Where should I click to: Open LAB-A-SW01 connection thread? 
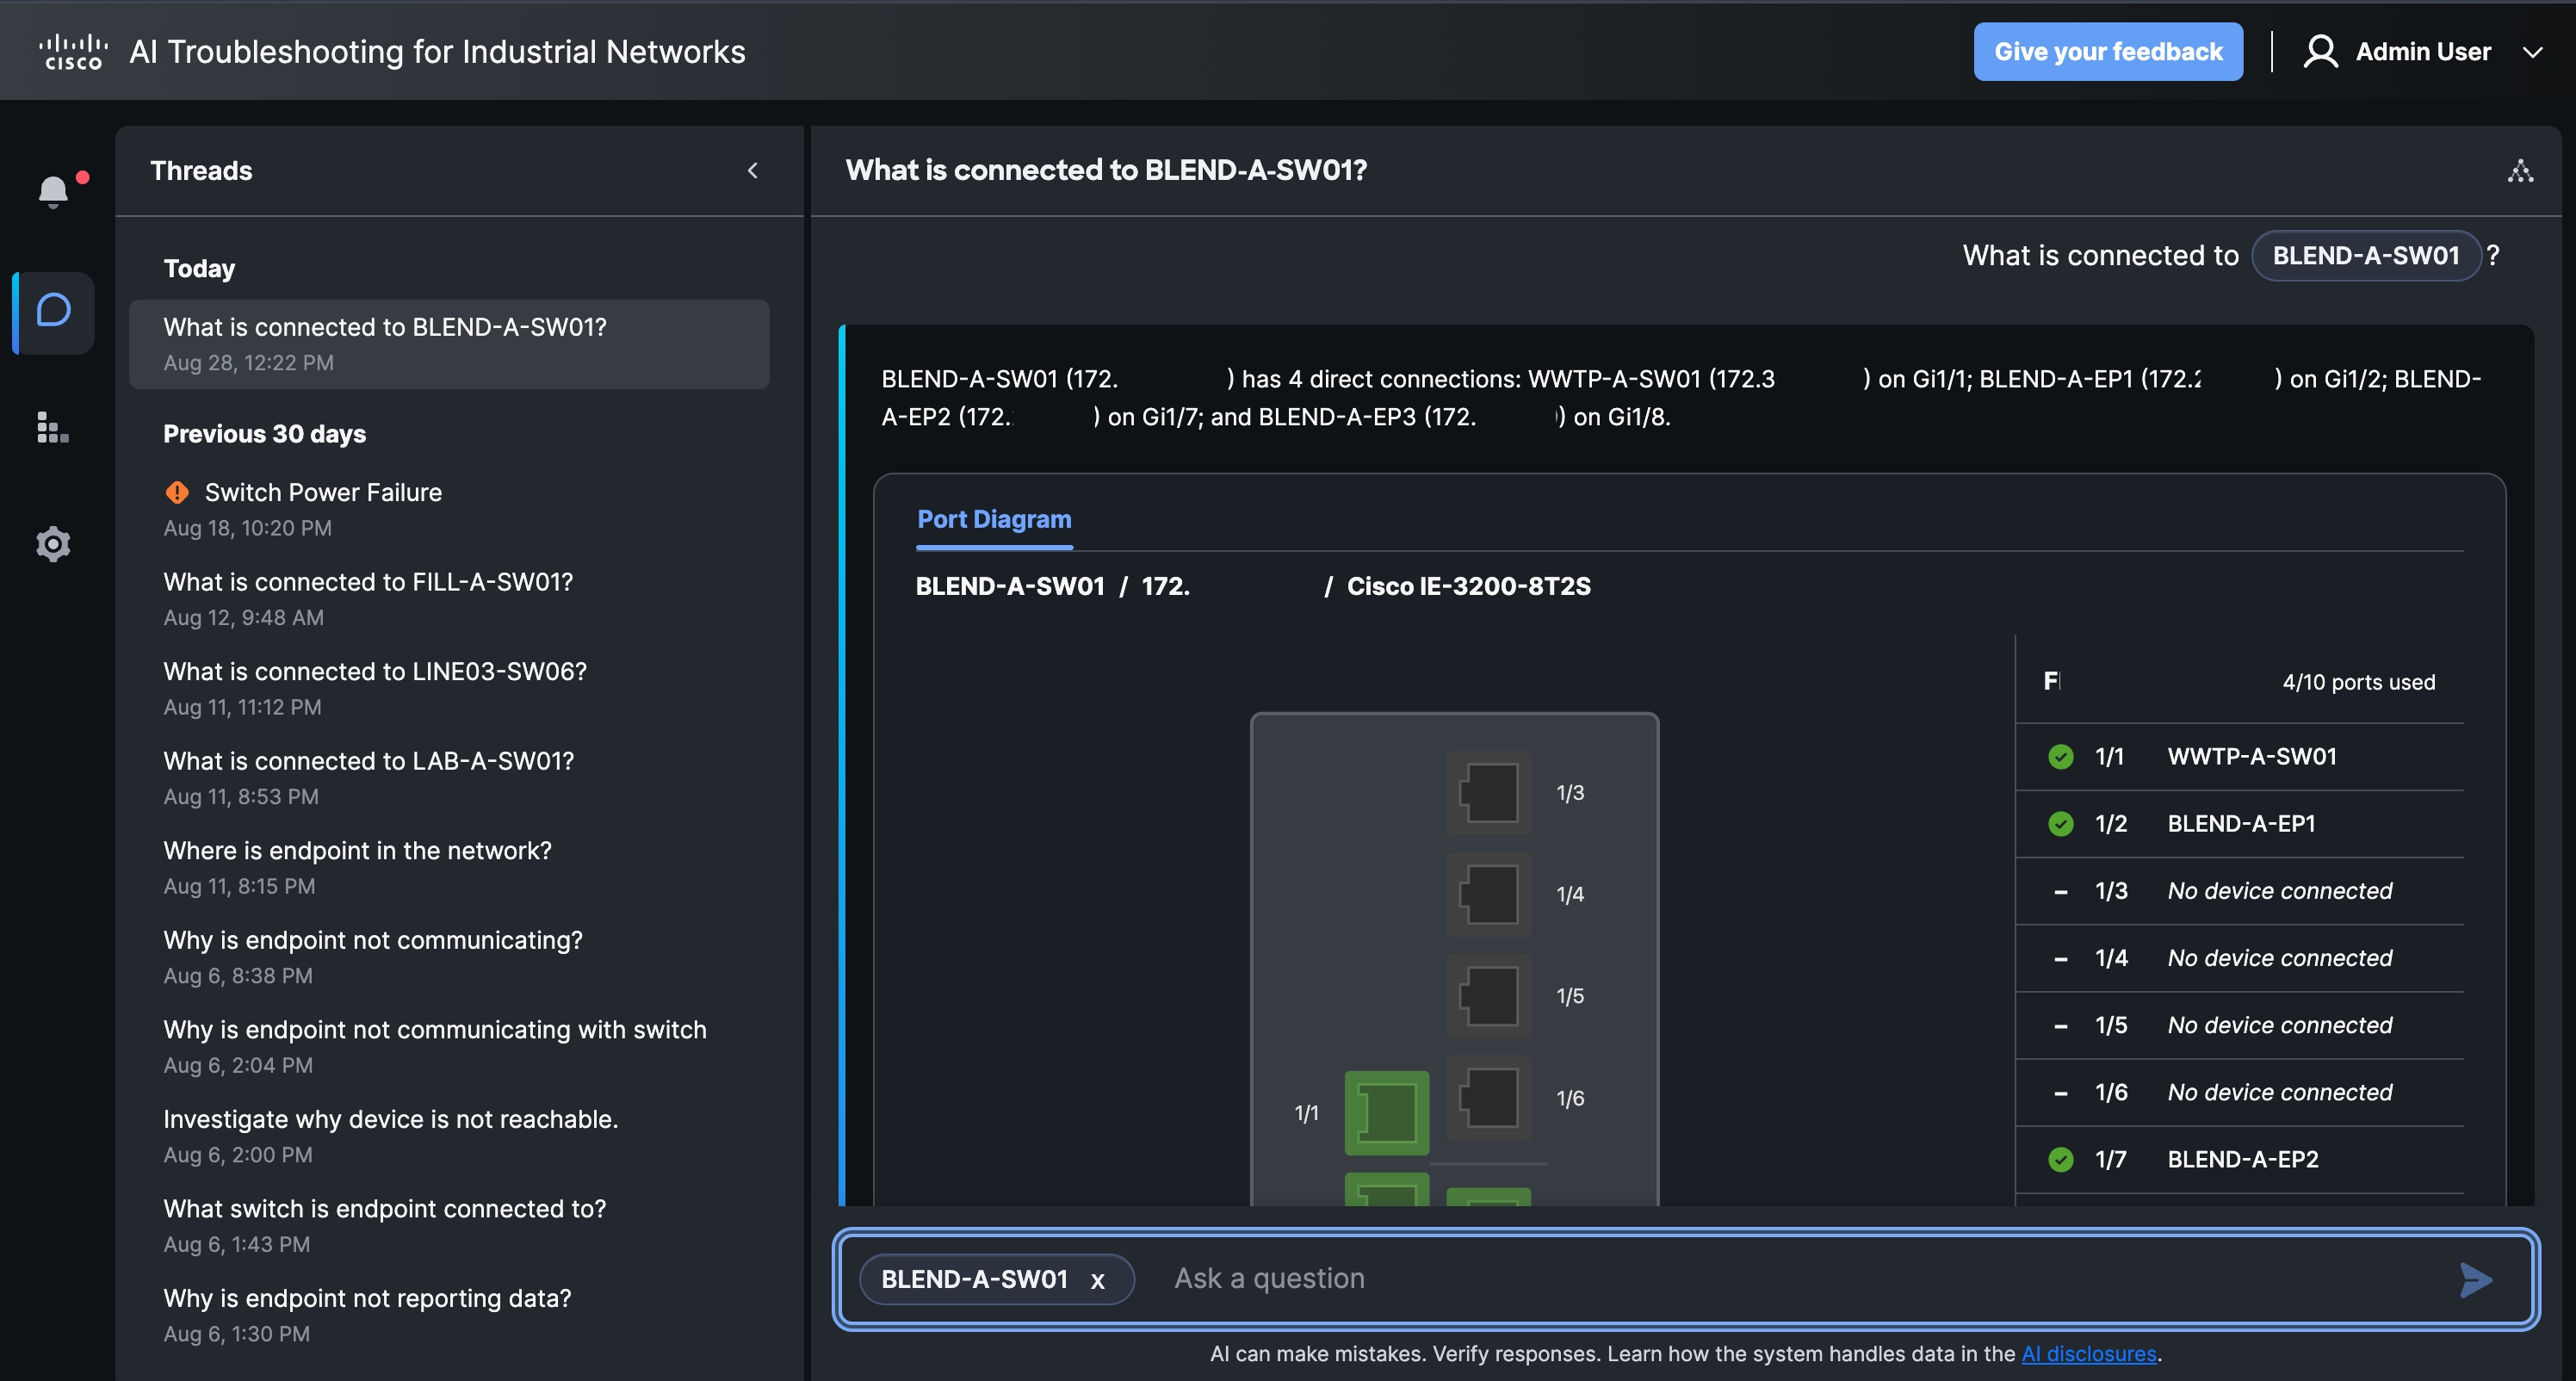coord(449,778)
